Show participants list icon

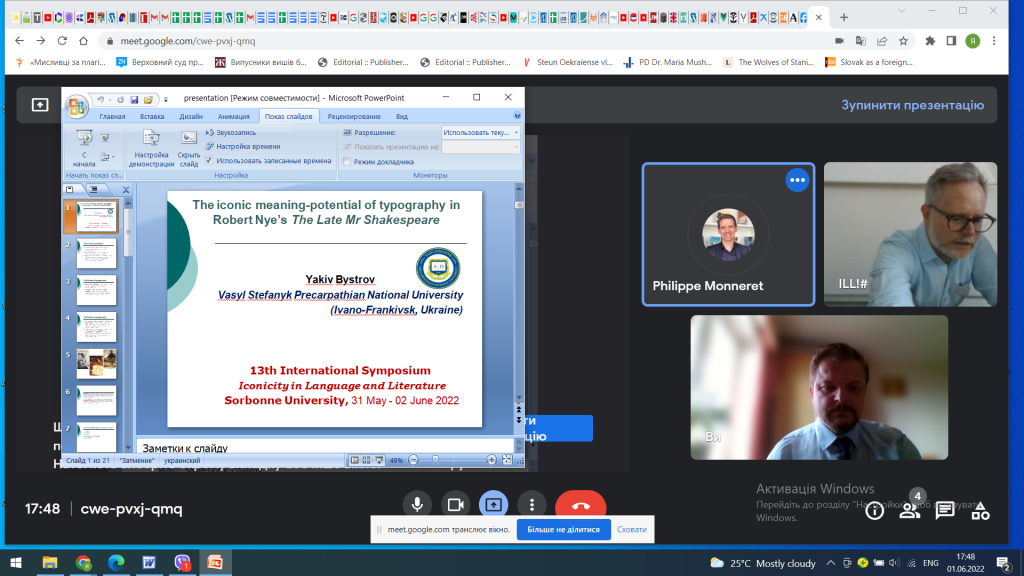pos(909,511)
